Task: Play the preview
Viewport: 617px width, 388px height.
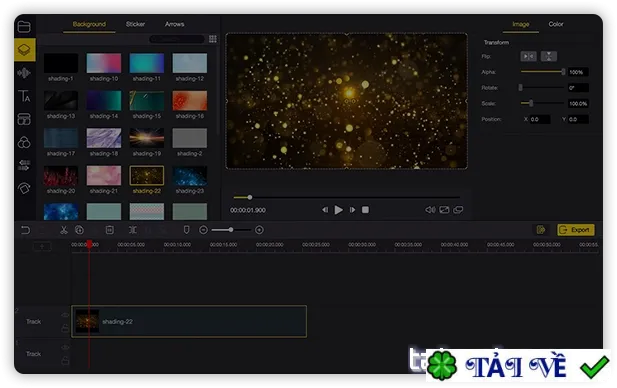Action: pyautogui.click(x=338, y=210)
